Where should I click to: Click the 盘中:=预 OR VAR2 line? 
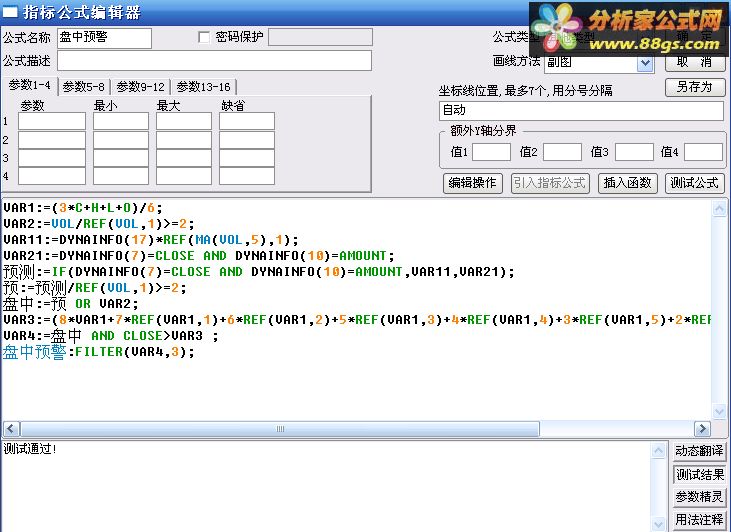pos(71,304)
